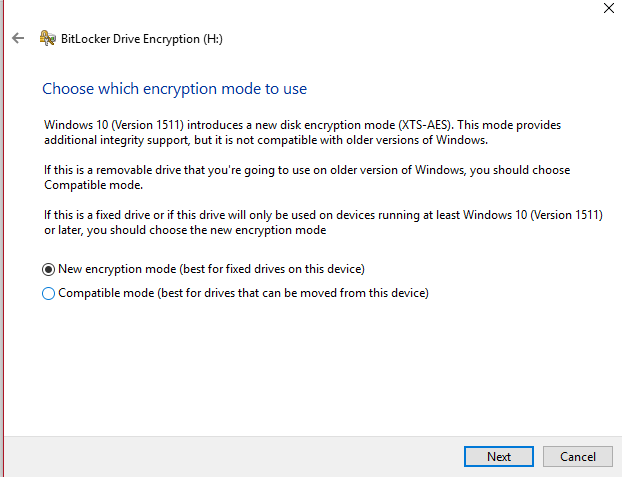Click the paragraph starting 'If this is a fixed drive'
The width and height of the screenshot is (622, 477).
point(323,222)
